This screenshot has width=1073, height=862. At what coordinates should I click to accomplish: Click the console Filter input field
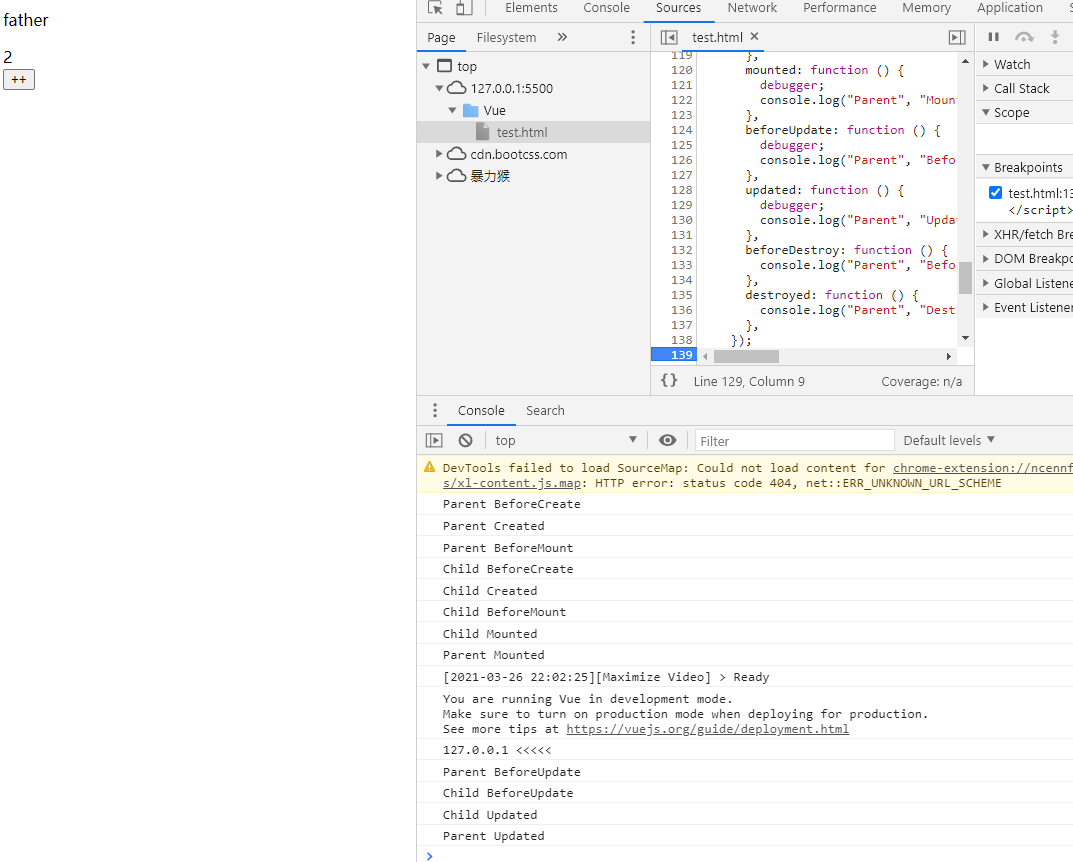[x=794, y=441]
